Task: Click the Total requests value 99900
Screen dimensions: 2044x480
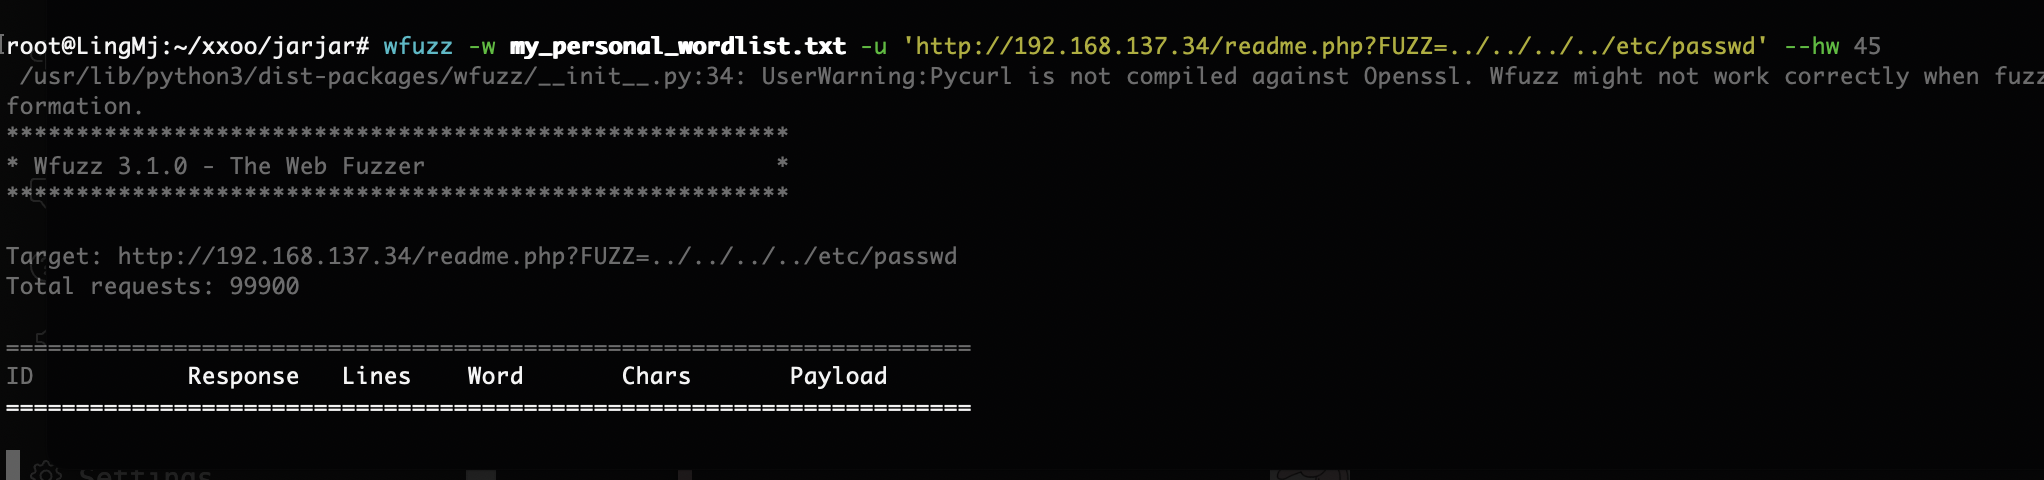Action: 264,286
